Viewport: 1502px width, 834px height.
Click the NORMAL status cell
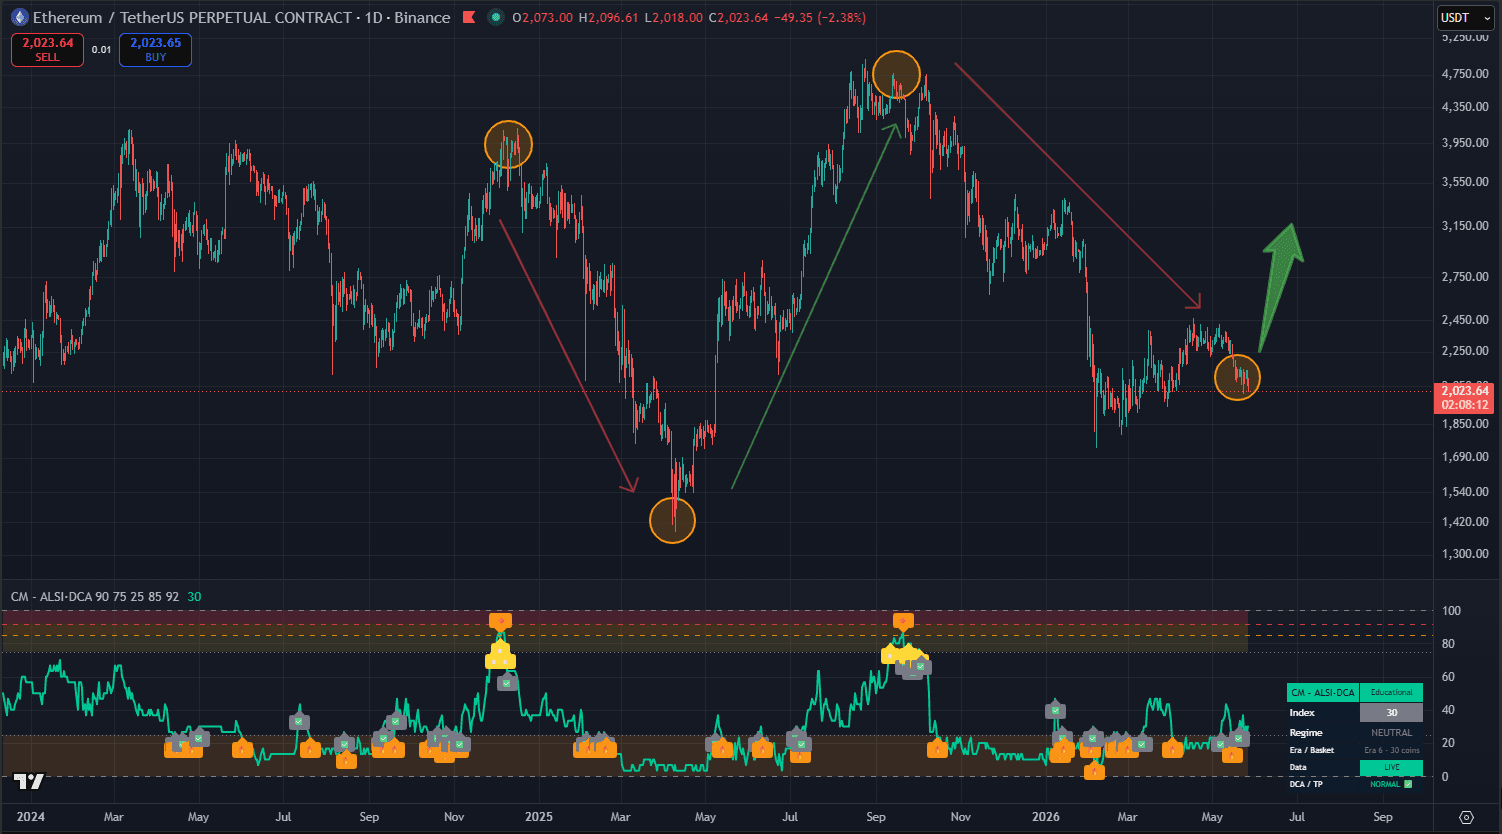click(1391, 784)
